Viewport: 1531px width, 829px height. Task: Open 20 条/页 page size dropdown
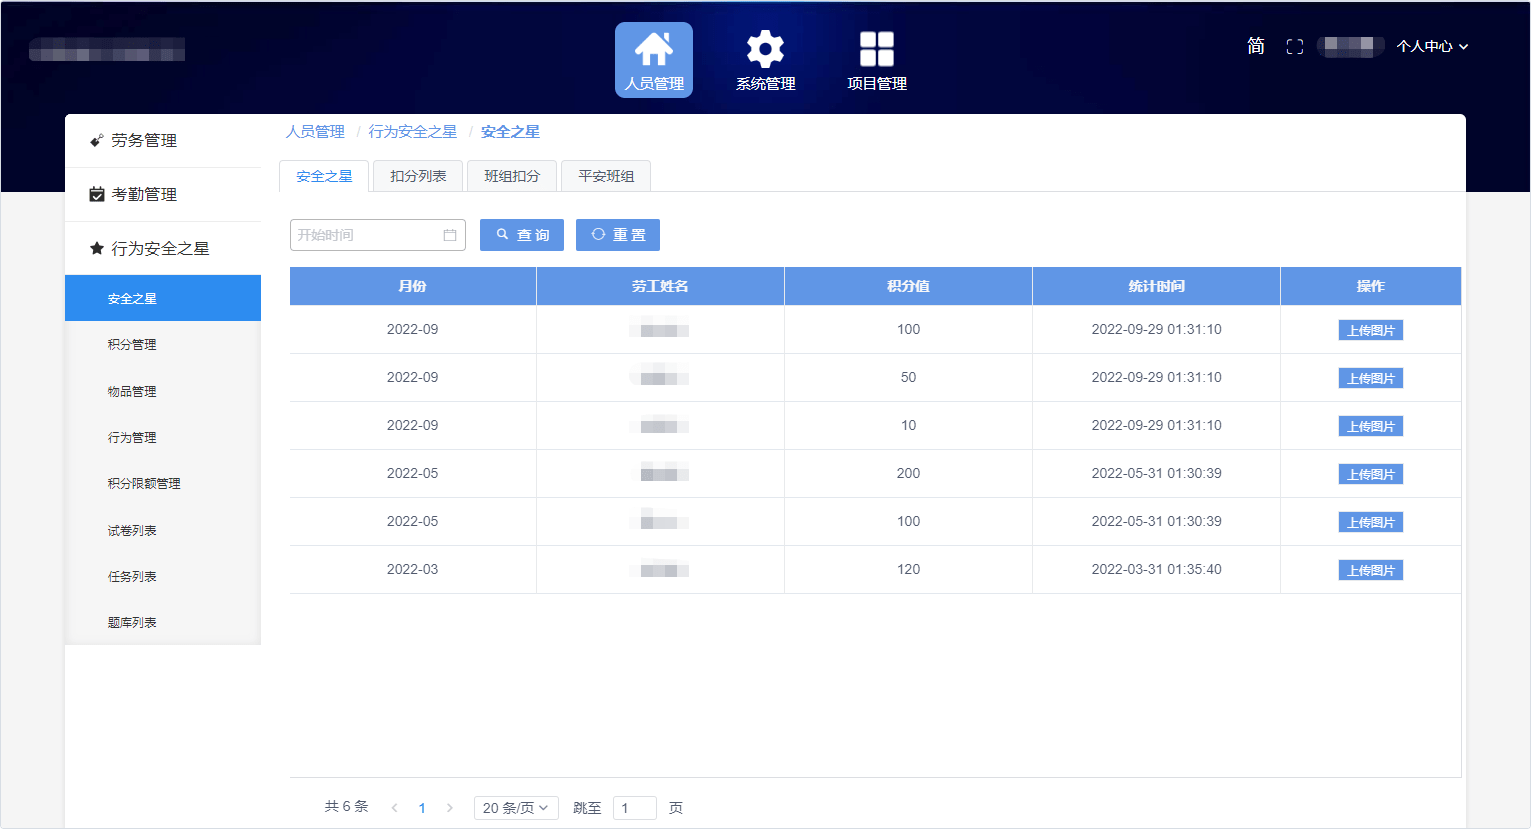[x=515, y=808]
